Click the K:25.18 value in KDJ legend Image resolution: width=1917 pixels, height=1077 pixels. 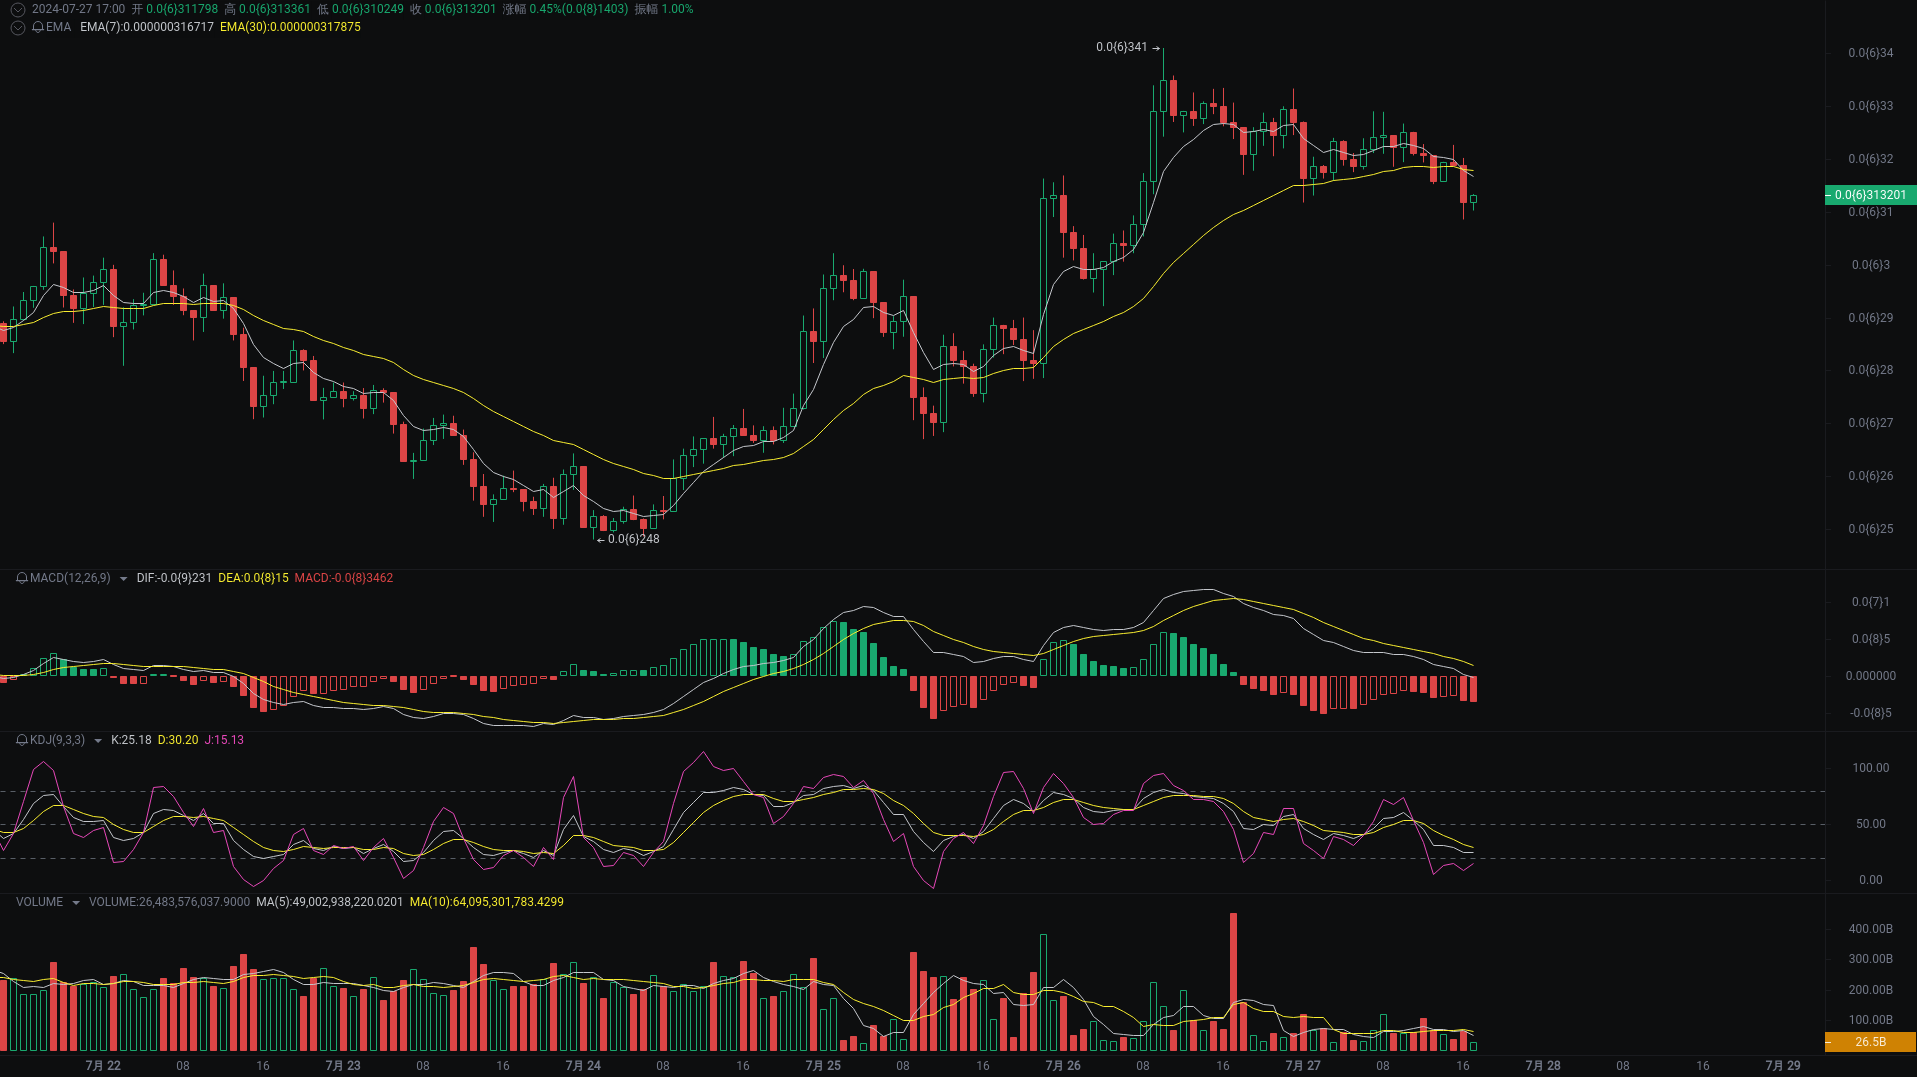pyautogui.click(x=131, y=741)
